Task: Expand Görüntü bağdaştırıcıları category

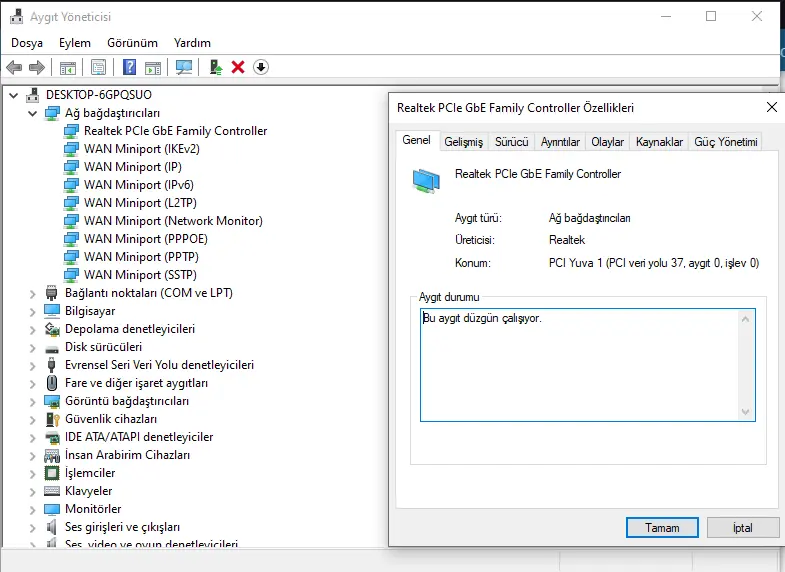Action: coord(33,402)
